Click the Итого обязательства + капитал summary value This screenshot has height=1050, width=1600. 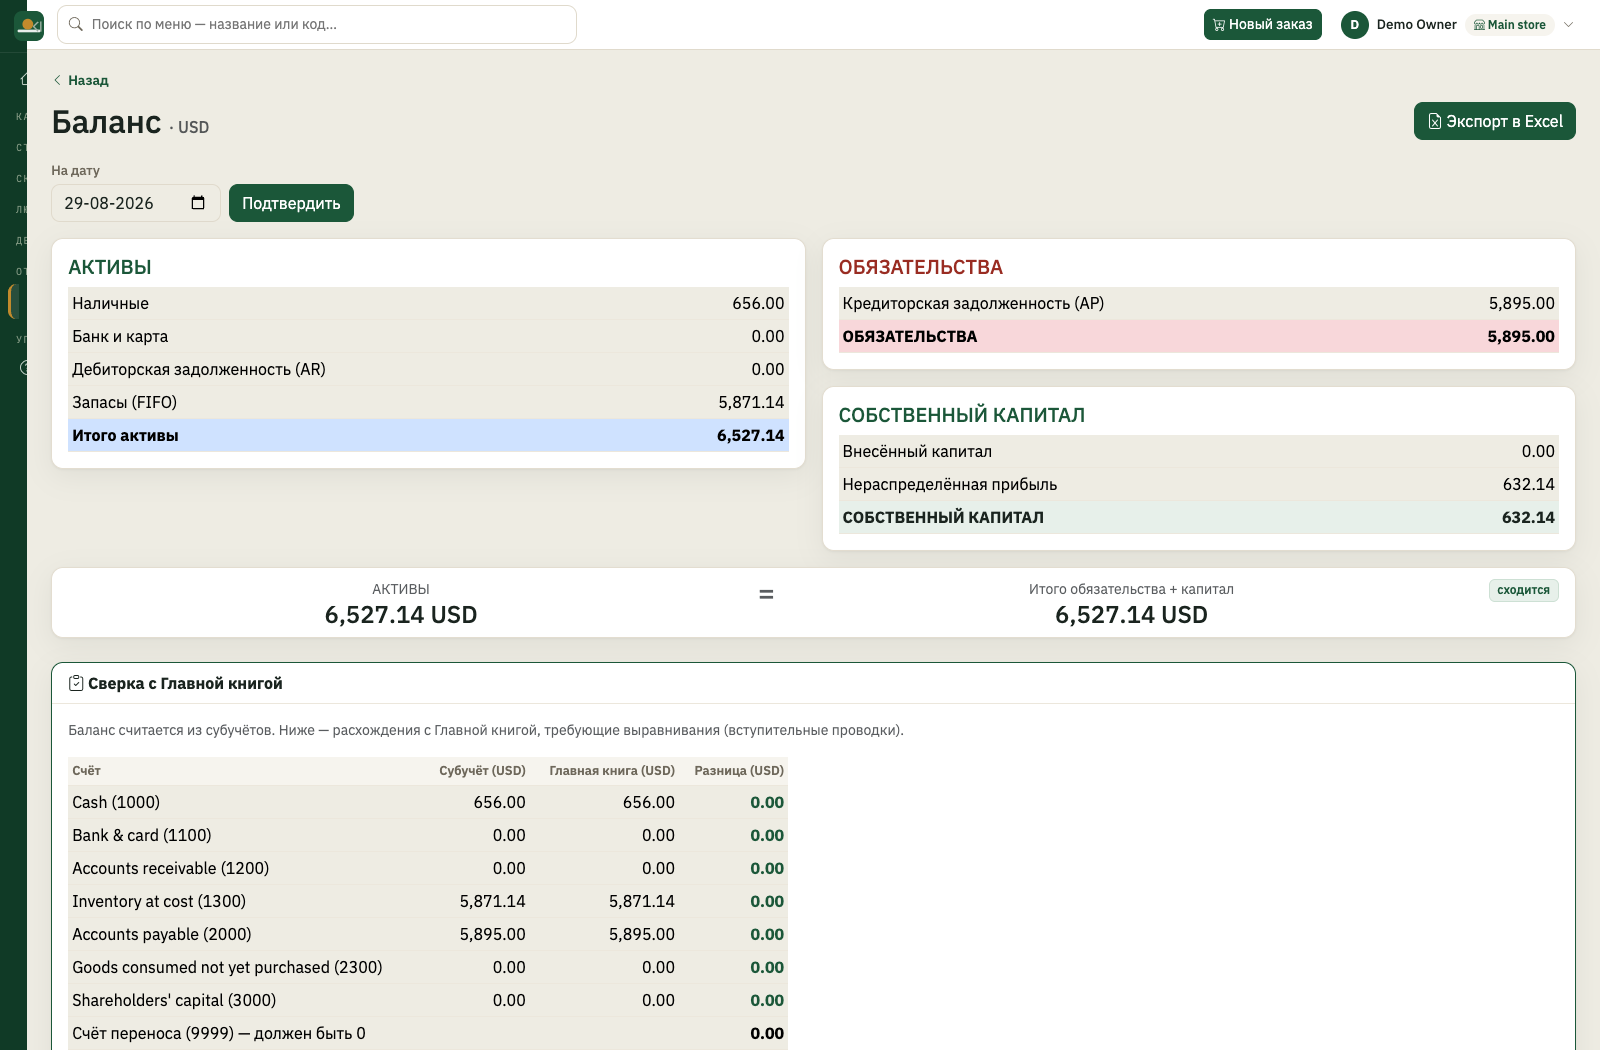coord(1131,615)
